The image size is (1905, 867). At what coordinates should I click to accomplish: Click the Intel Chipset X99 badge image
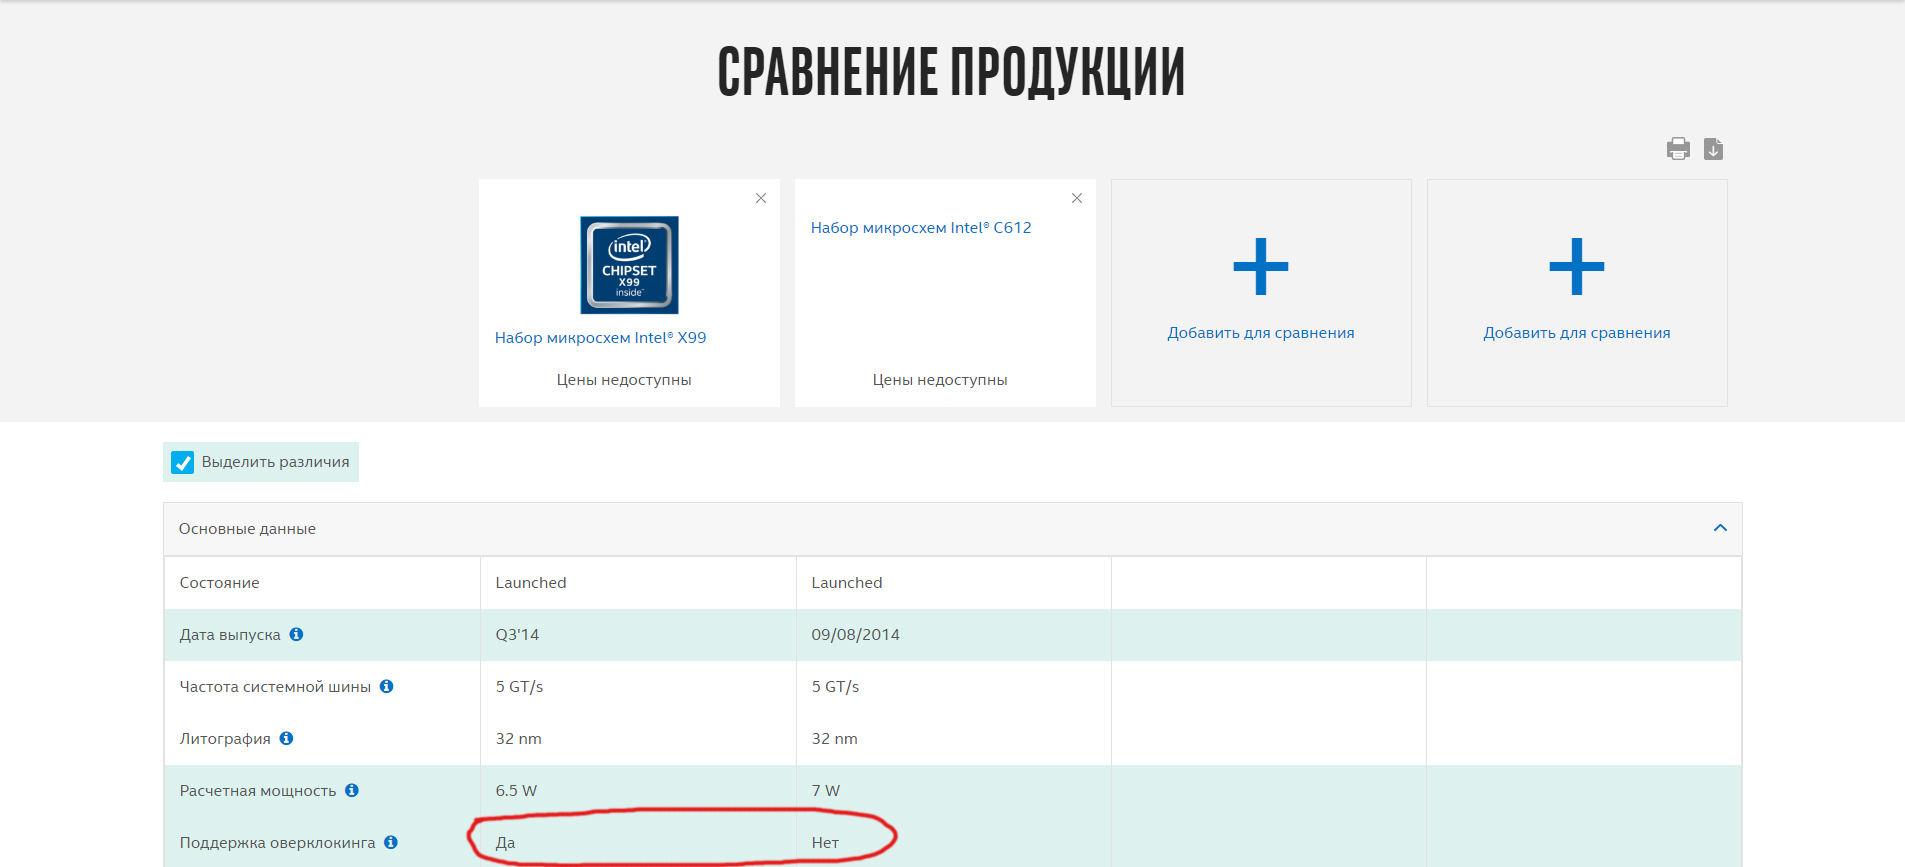point(629,265)
